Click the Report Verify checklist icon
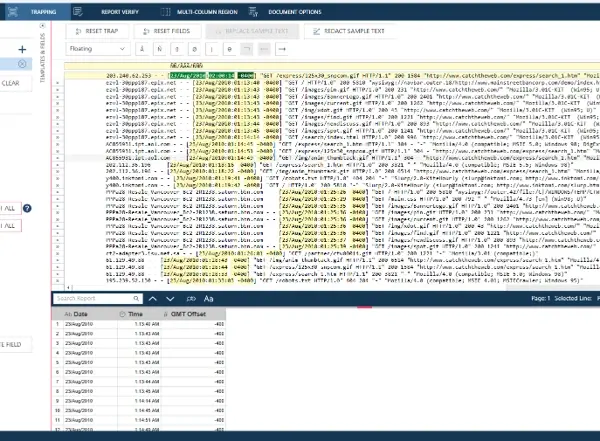This screenshot has height=441, width=600. click(x=78, y=12)
